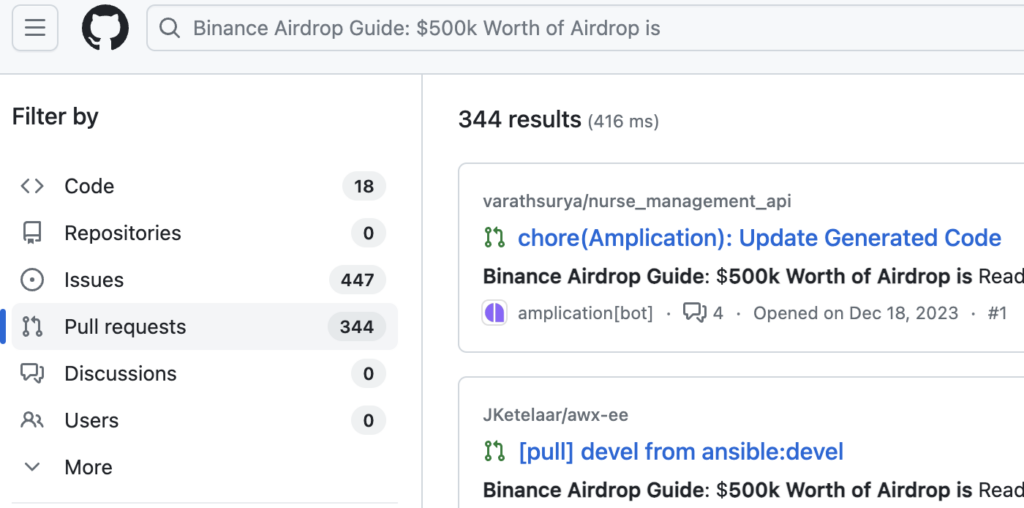Click the GitHub Octocat logo
The image size is (1024, 508).
point(104,28)
